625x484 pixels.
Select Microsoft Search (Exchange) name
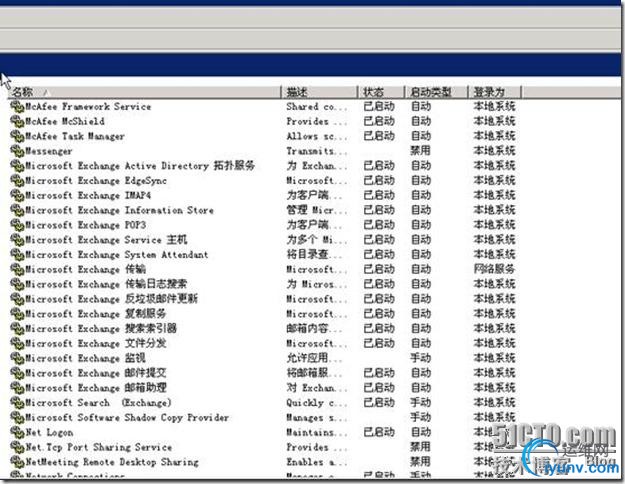pyautogui.click(x=98, y=403)
